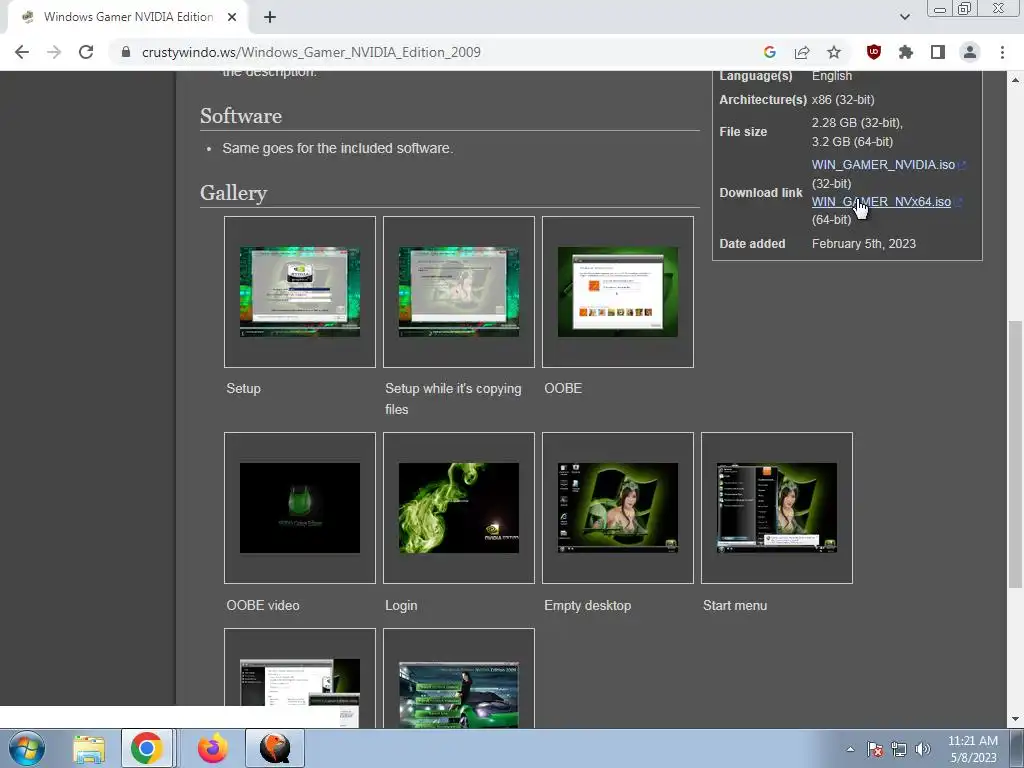Open the network status tray icon

pos(899,749)
